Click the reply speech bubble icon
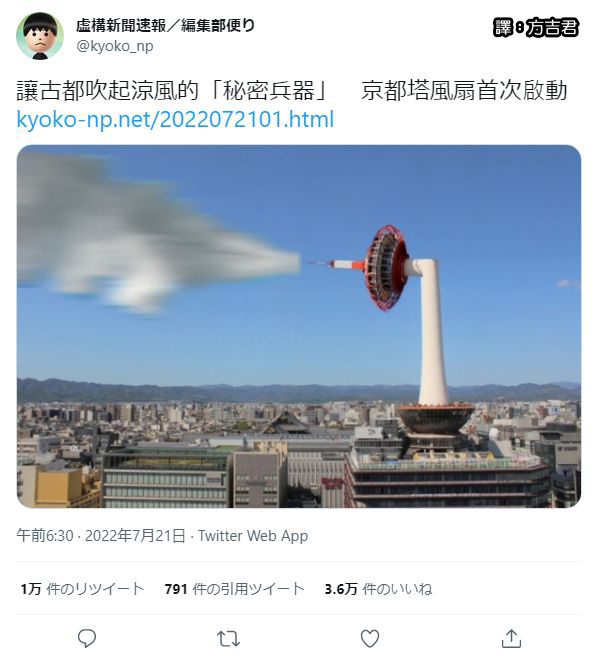 87,638
